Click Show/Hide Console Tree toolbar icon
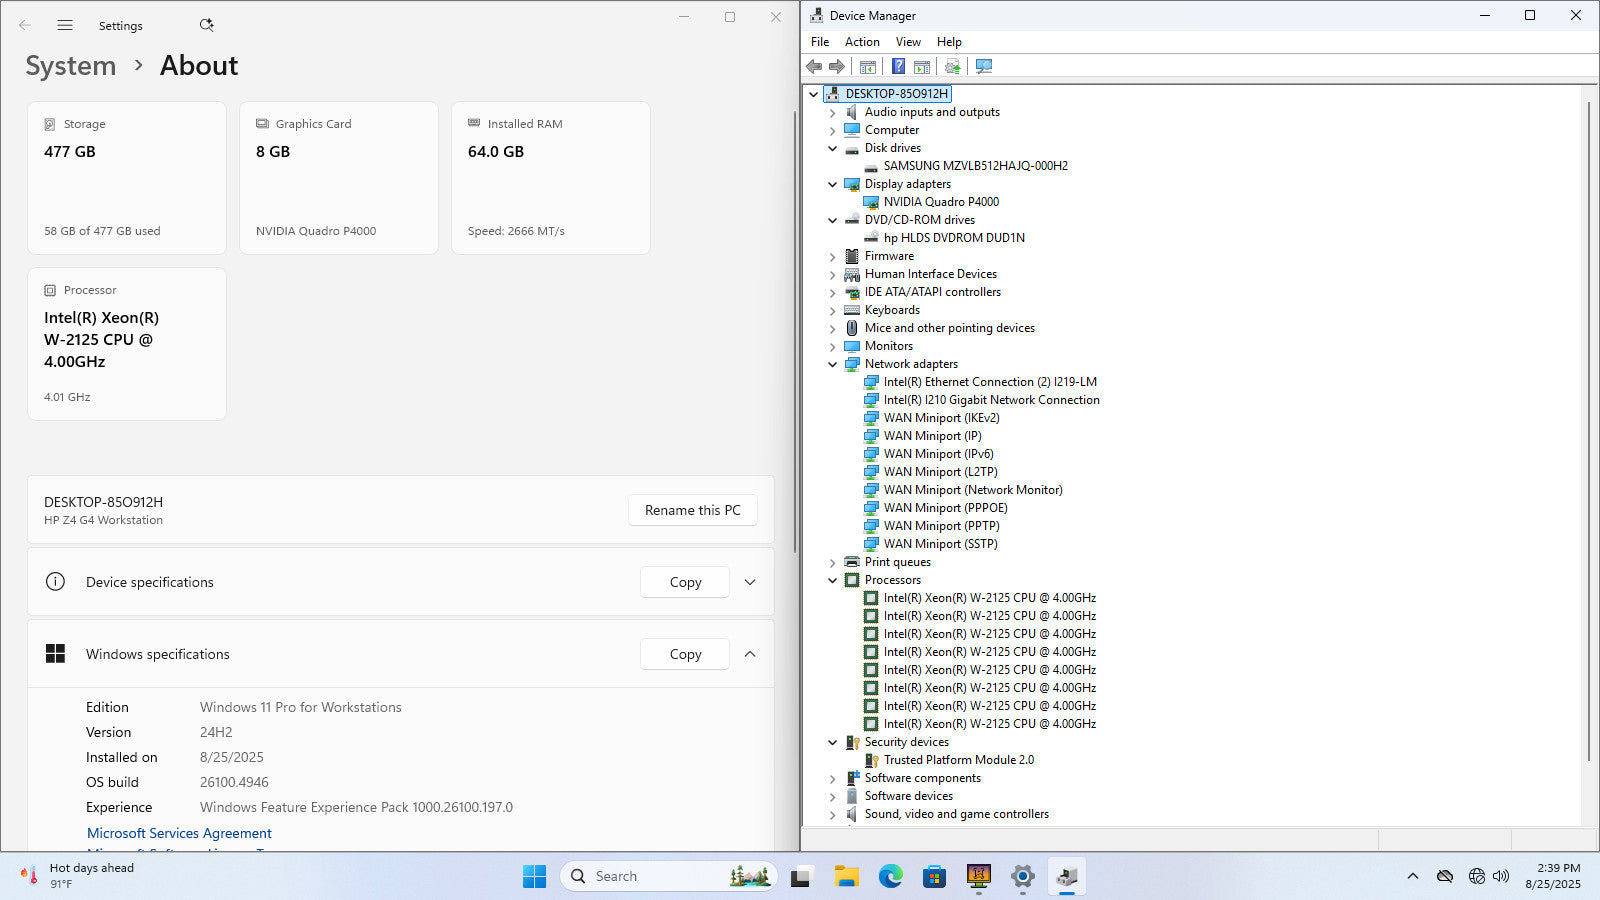 coord(868,66)
